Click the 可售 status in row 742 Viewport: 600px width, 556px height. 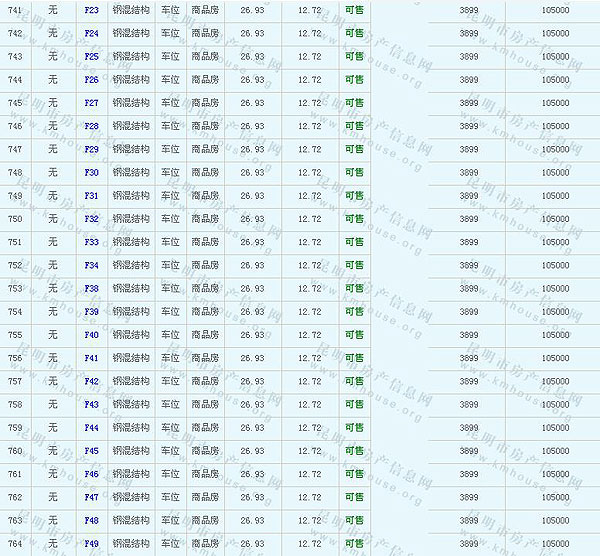354,33
